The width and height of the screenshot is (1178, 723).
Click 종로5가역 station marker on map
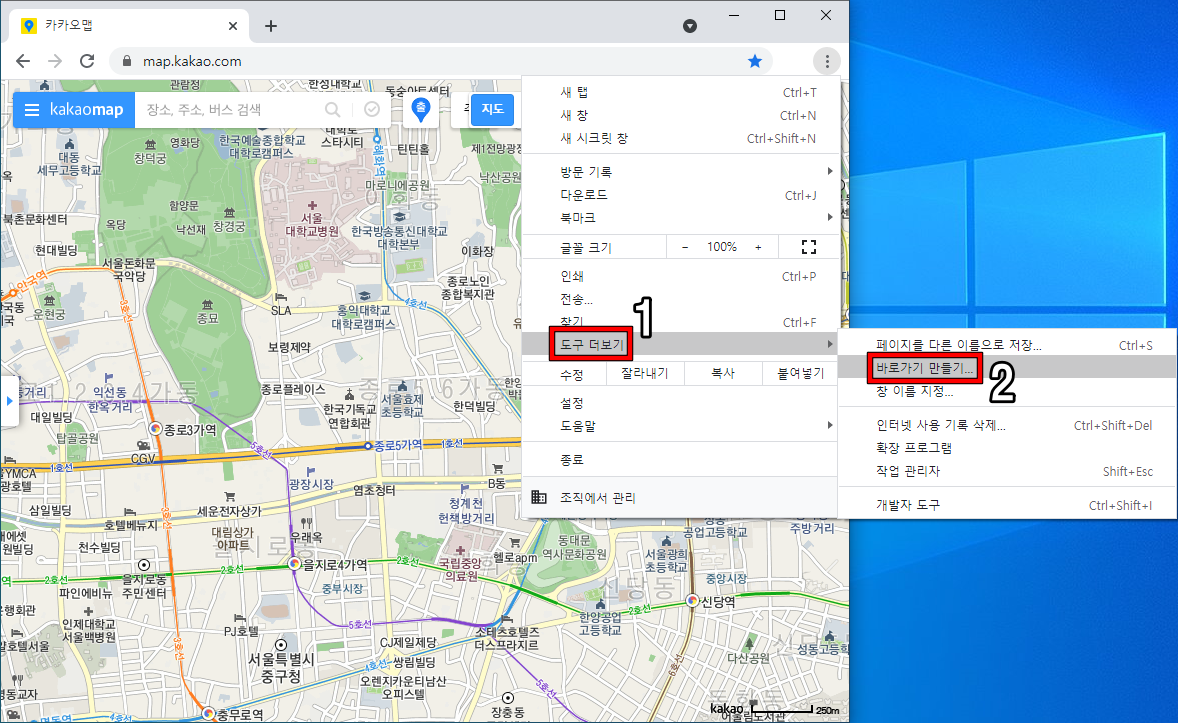point(367,446)
